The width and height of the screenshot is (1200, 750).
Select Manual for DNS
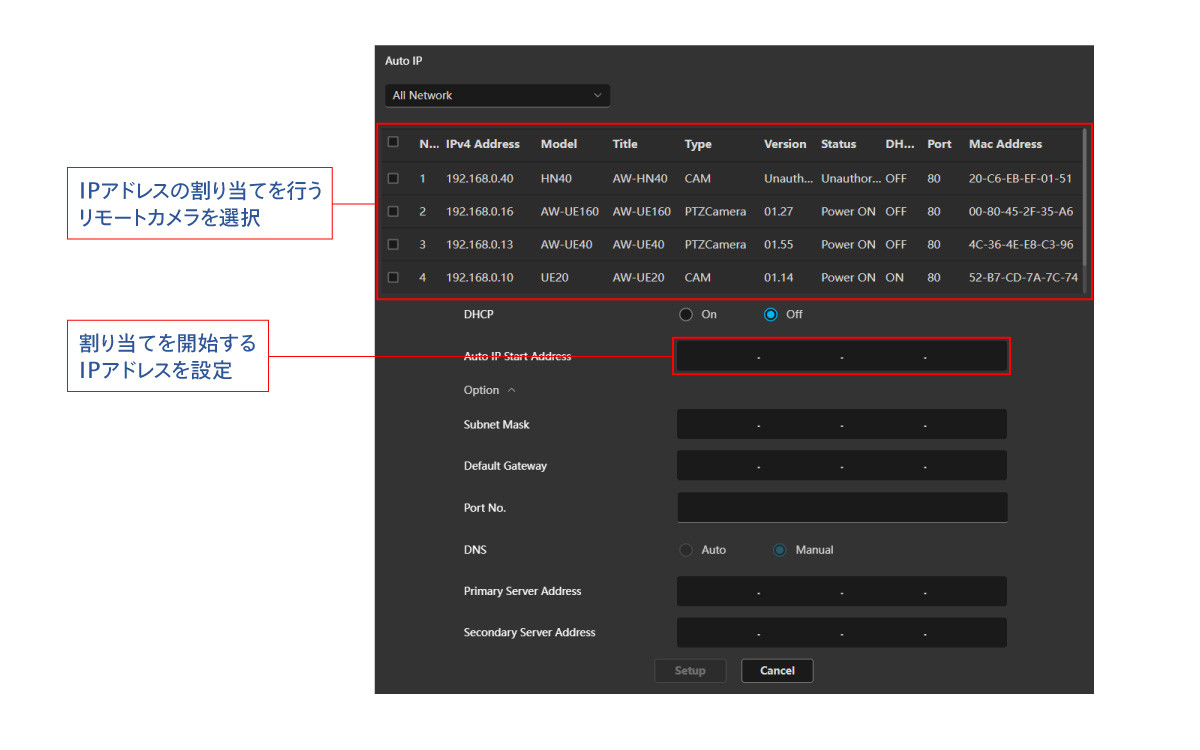coord(780,550)
